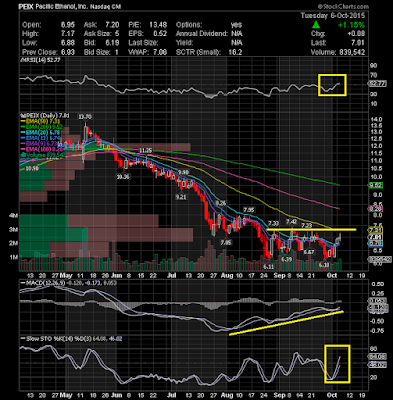The image size is (393, 400).
Task: Click the 64.08 stochastic tag on right axis
Action: (x=378, y=356)
